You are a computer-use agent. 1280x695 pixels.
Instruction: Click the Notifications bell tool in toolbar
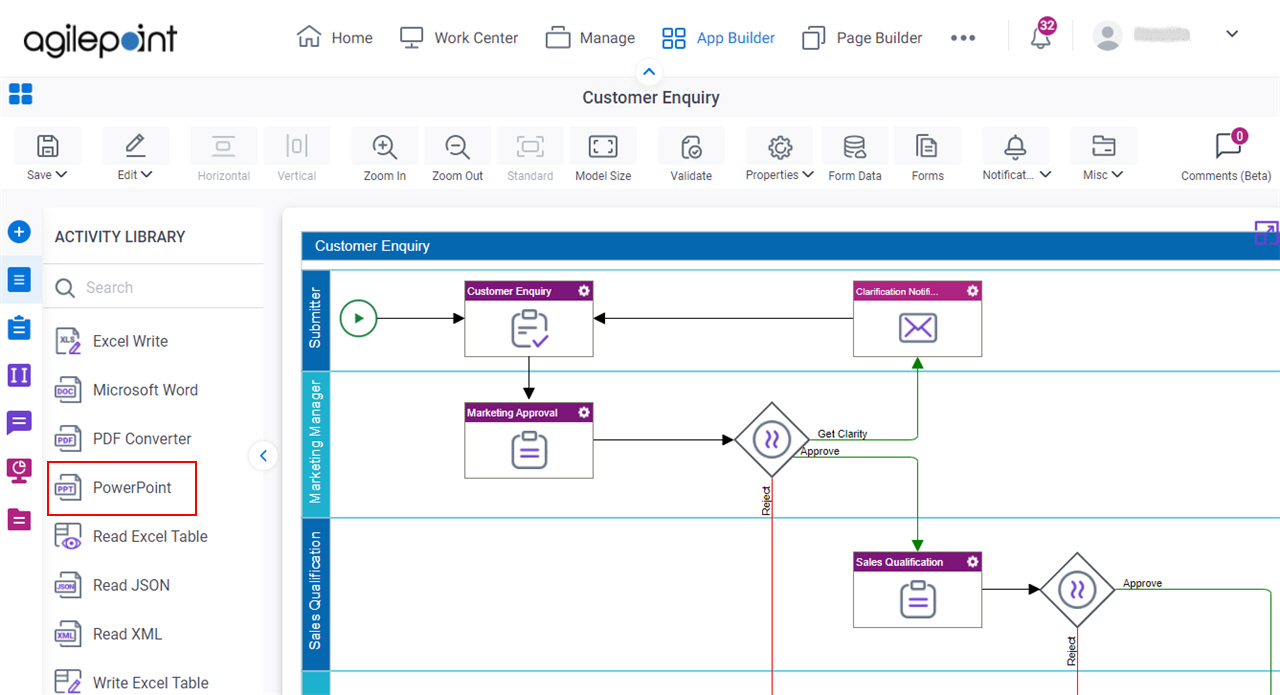[x=1015, y=147]
